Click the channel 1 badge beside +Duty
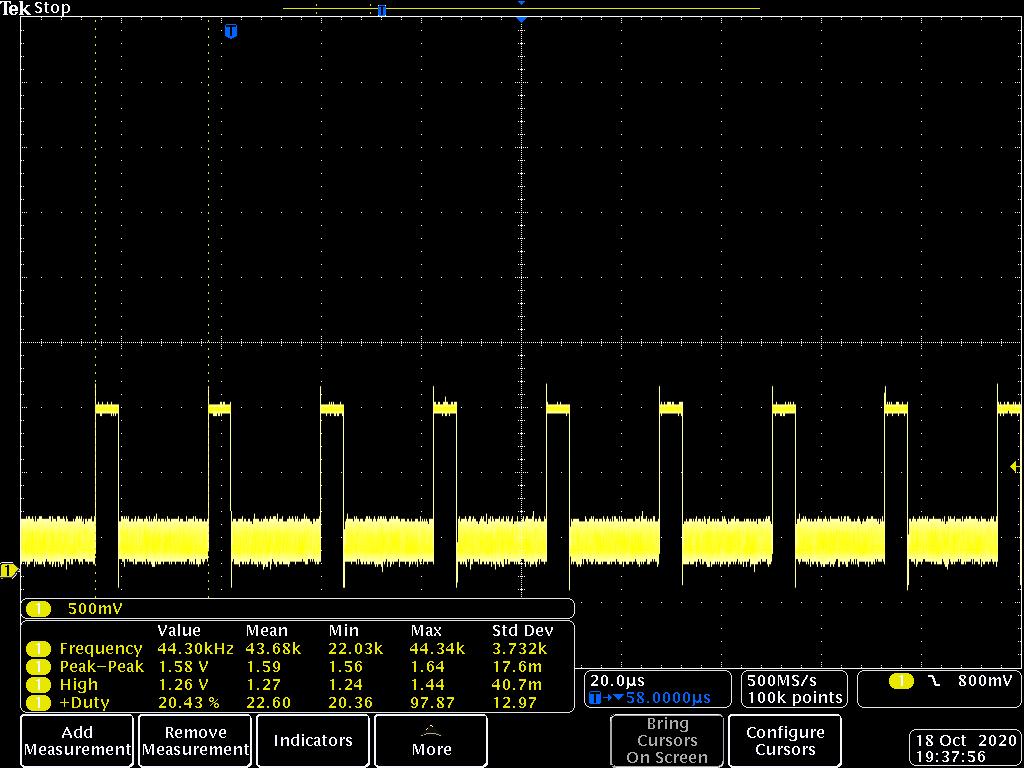The height and width of the screenshot is (768, 1024). coord(38,703)
